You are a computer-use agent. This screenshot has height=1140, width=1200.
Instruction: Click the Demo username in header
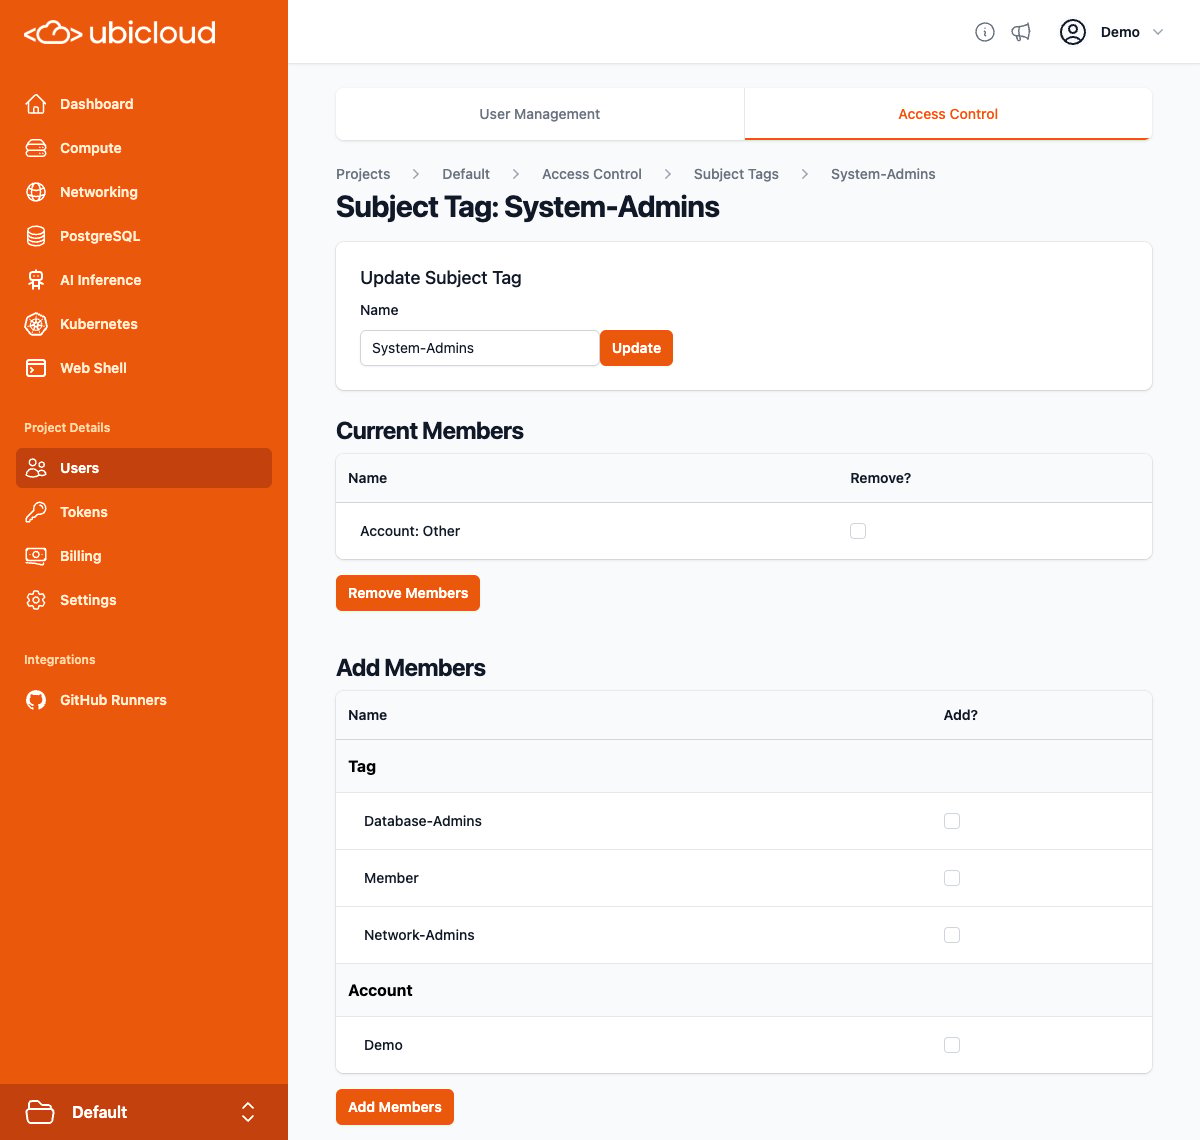click(1120, 32)
